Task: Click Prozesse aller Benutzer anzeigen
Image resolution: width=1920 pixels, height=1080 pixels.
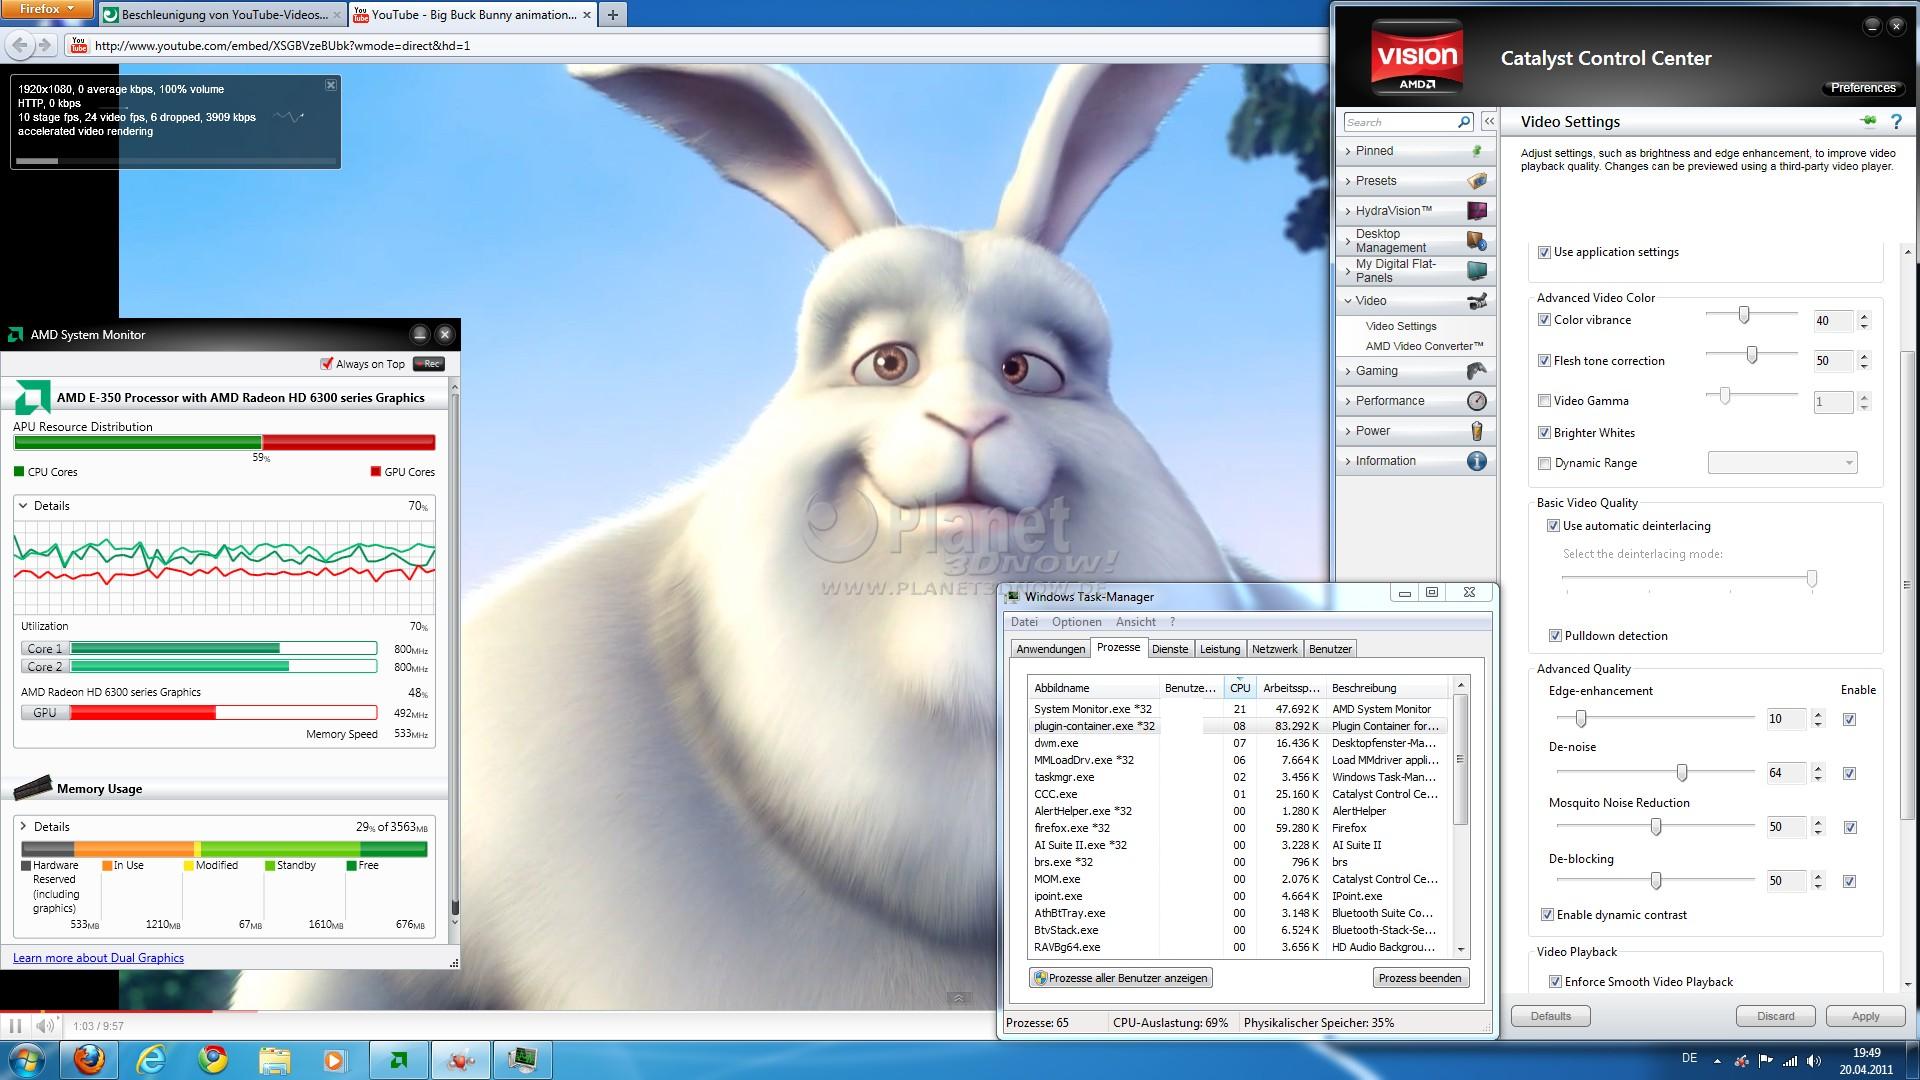Action: [1121, 978]
